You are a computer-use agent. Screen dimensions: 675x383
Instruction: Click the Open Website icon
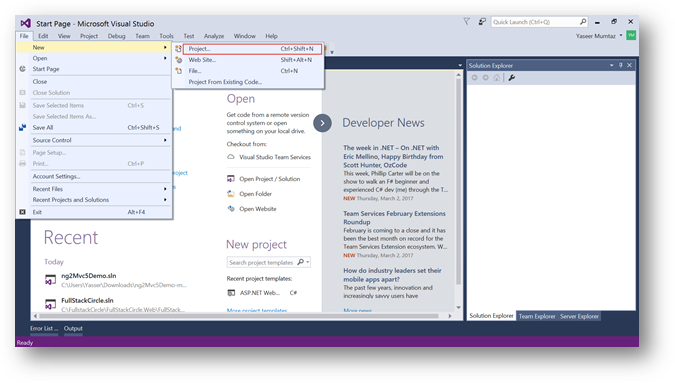[231, 209]
